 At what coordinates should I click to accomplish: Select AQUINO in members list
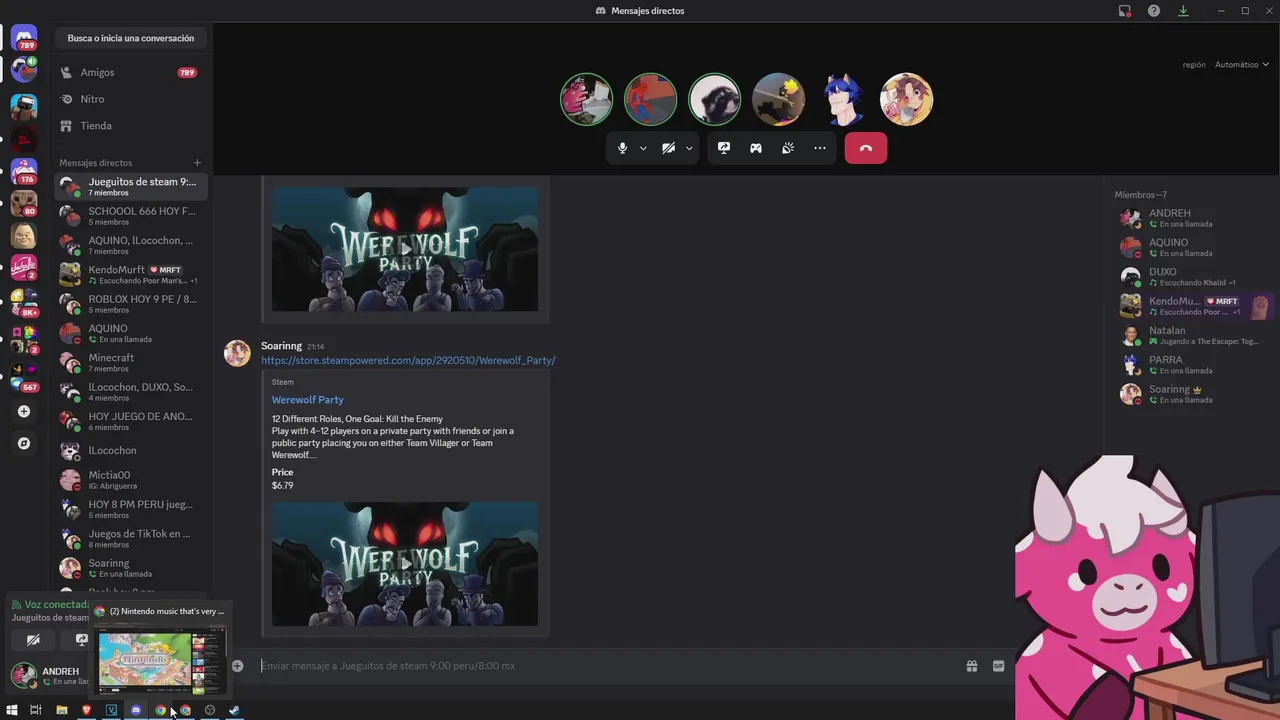[x=1192, y=247]
